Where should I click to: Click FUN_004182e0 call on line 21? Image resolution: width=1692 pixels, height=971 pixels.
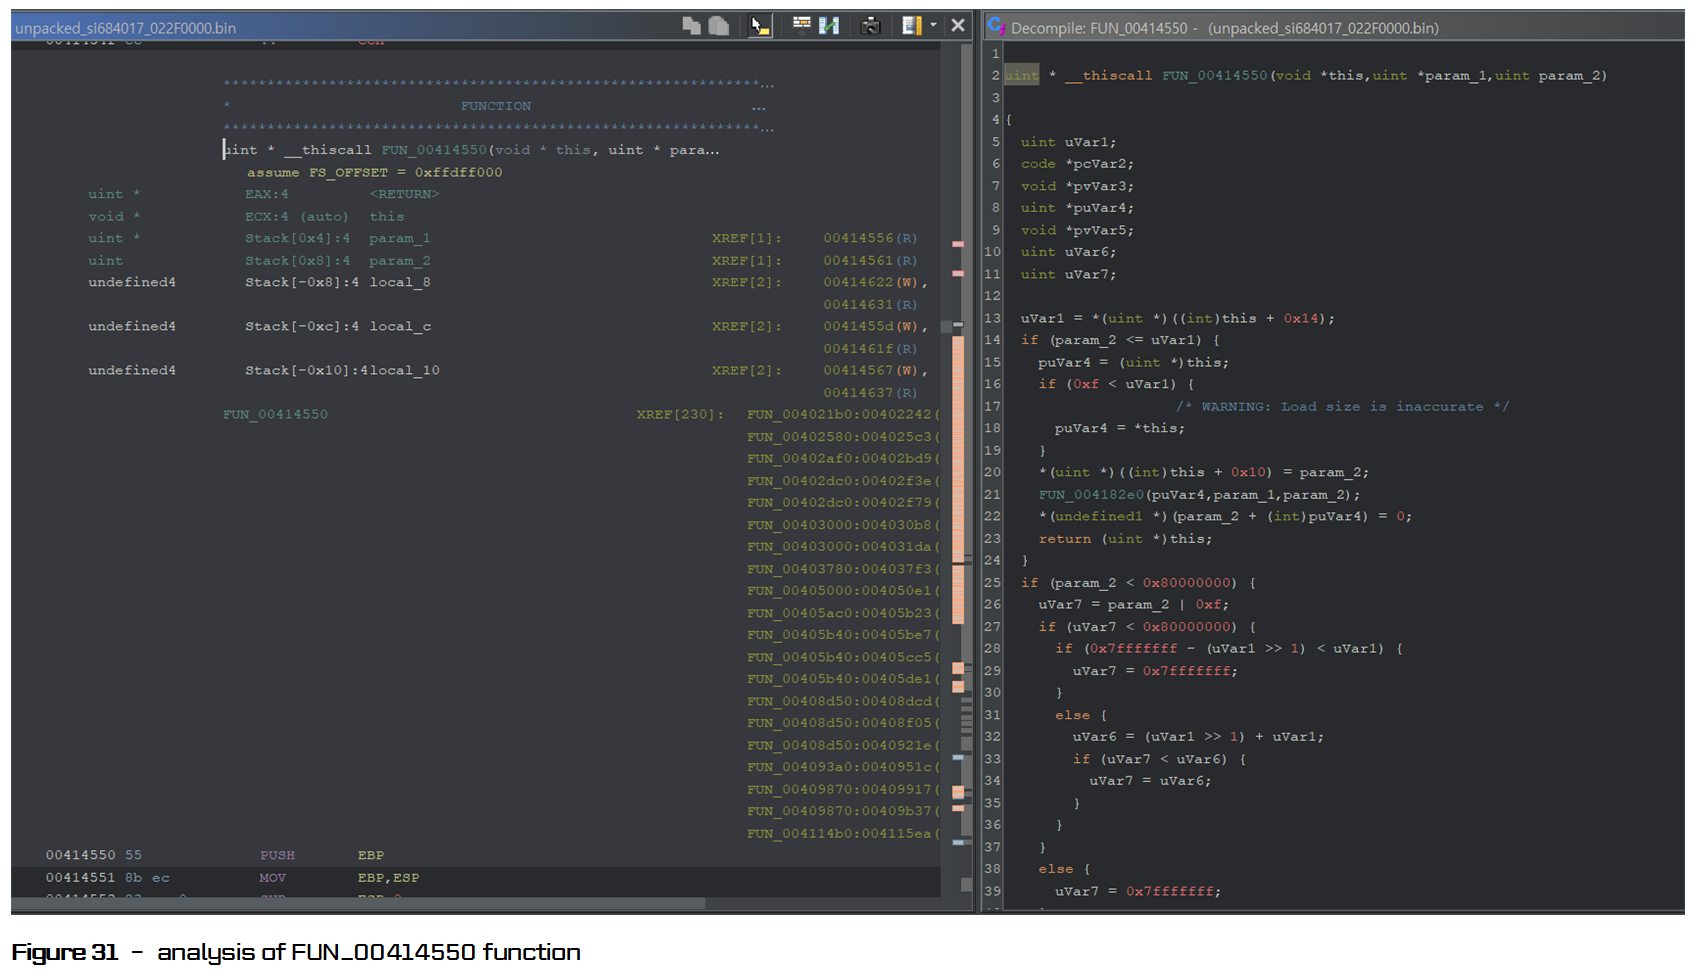1091,494
